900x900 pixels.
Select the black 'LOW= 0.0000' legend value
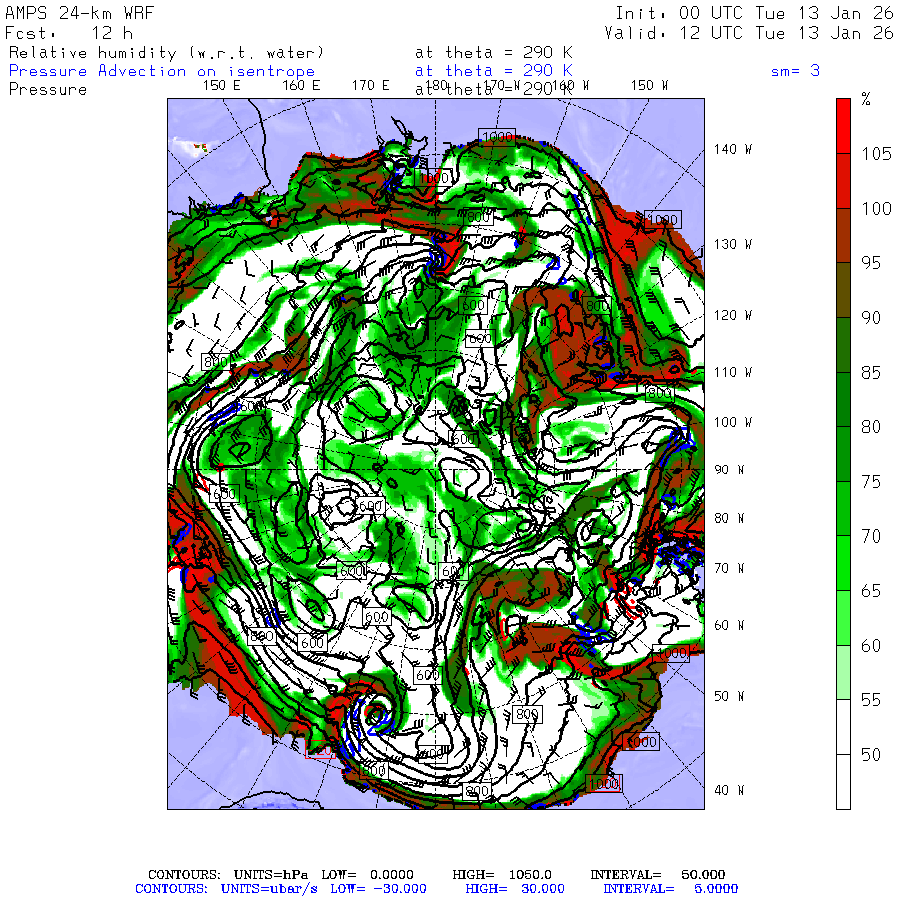pyautogui.click(x=367, y=875)
